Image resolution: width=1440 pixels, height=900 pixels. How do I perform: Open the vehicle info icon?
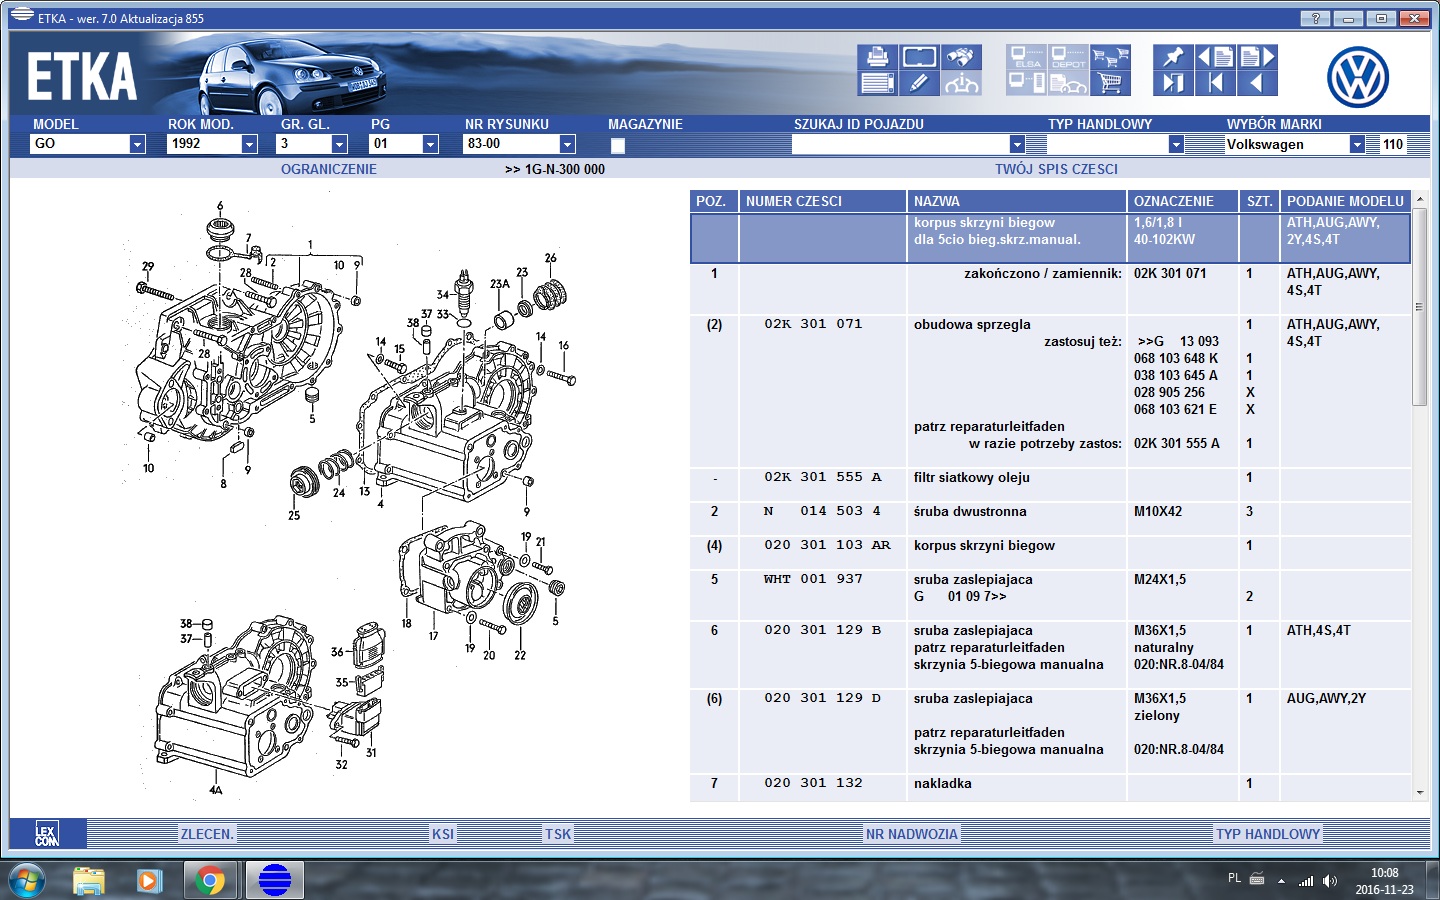tap(961, 83)
